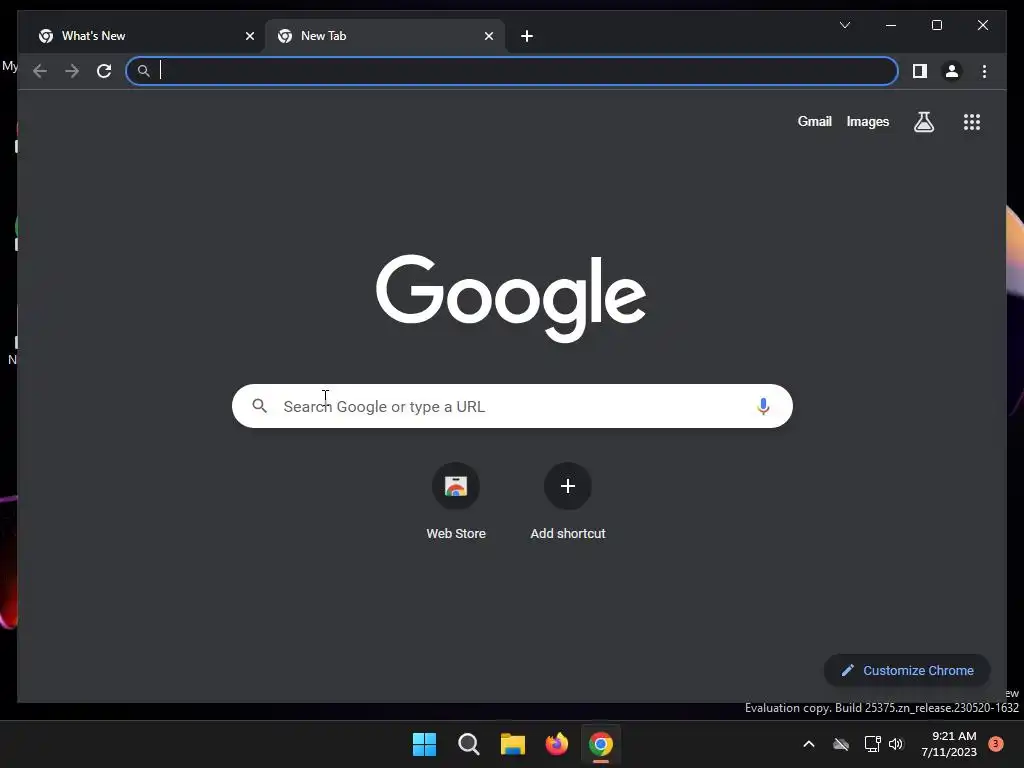Click the magnifier in Google search box
The height and width of the screenshot is (768, 1024).
259,406
